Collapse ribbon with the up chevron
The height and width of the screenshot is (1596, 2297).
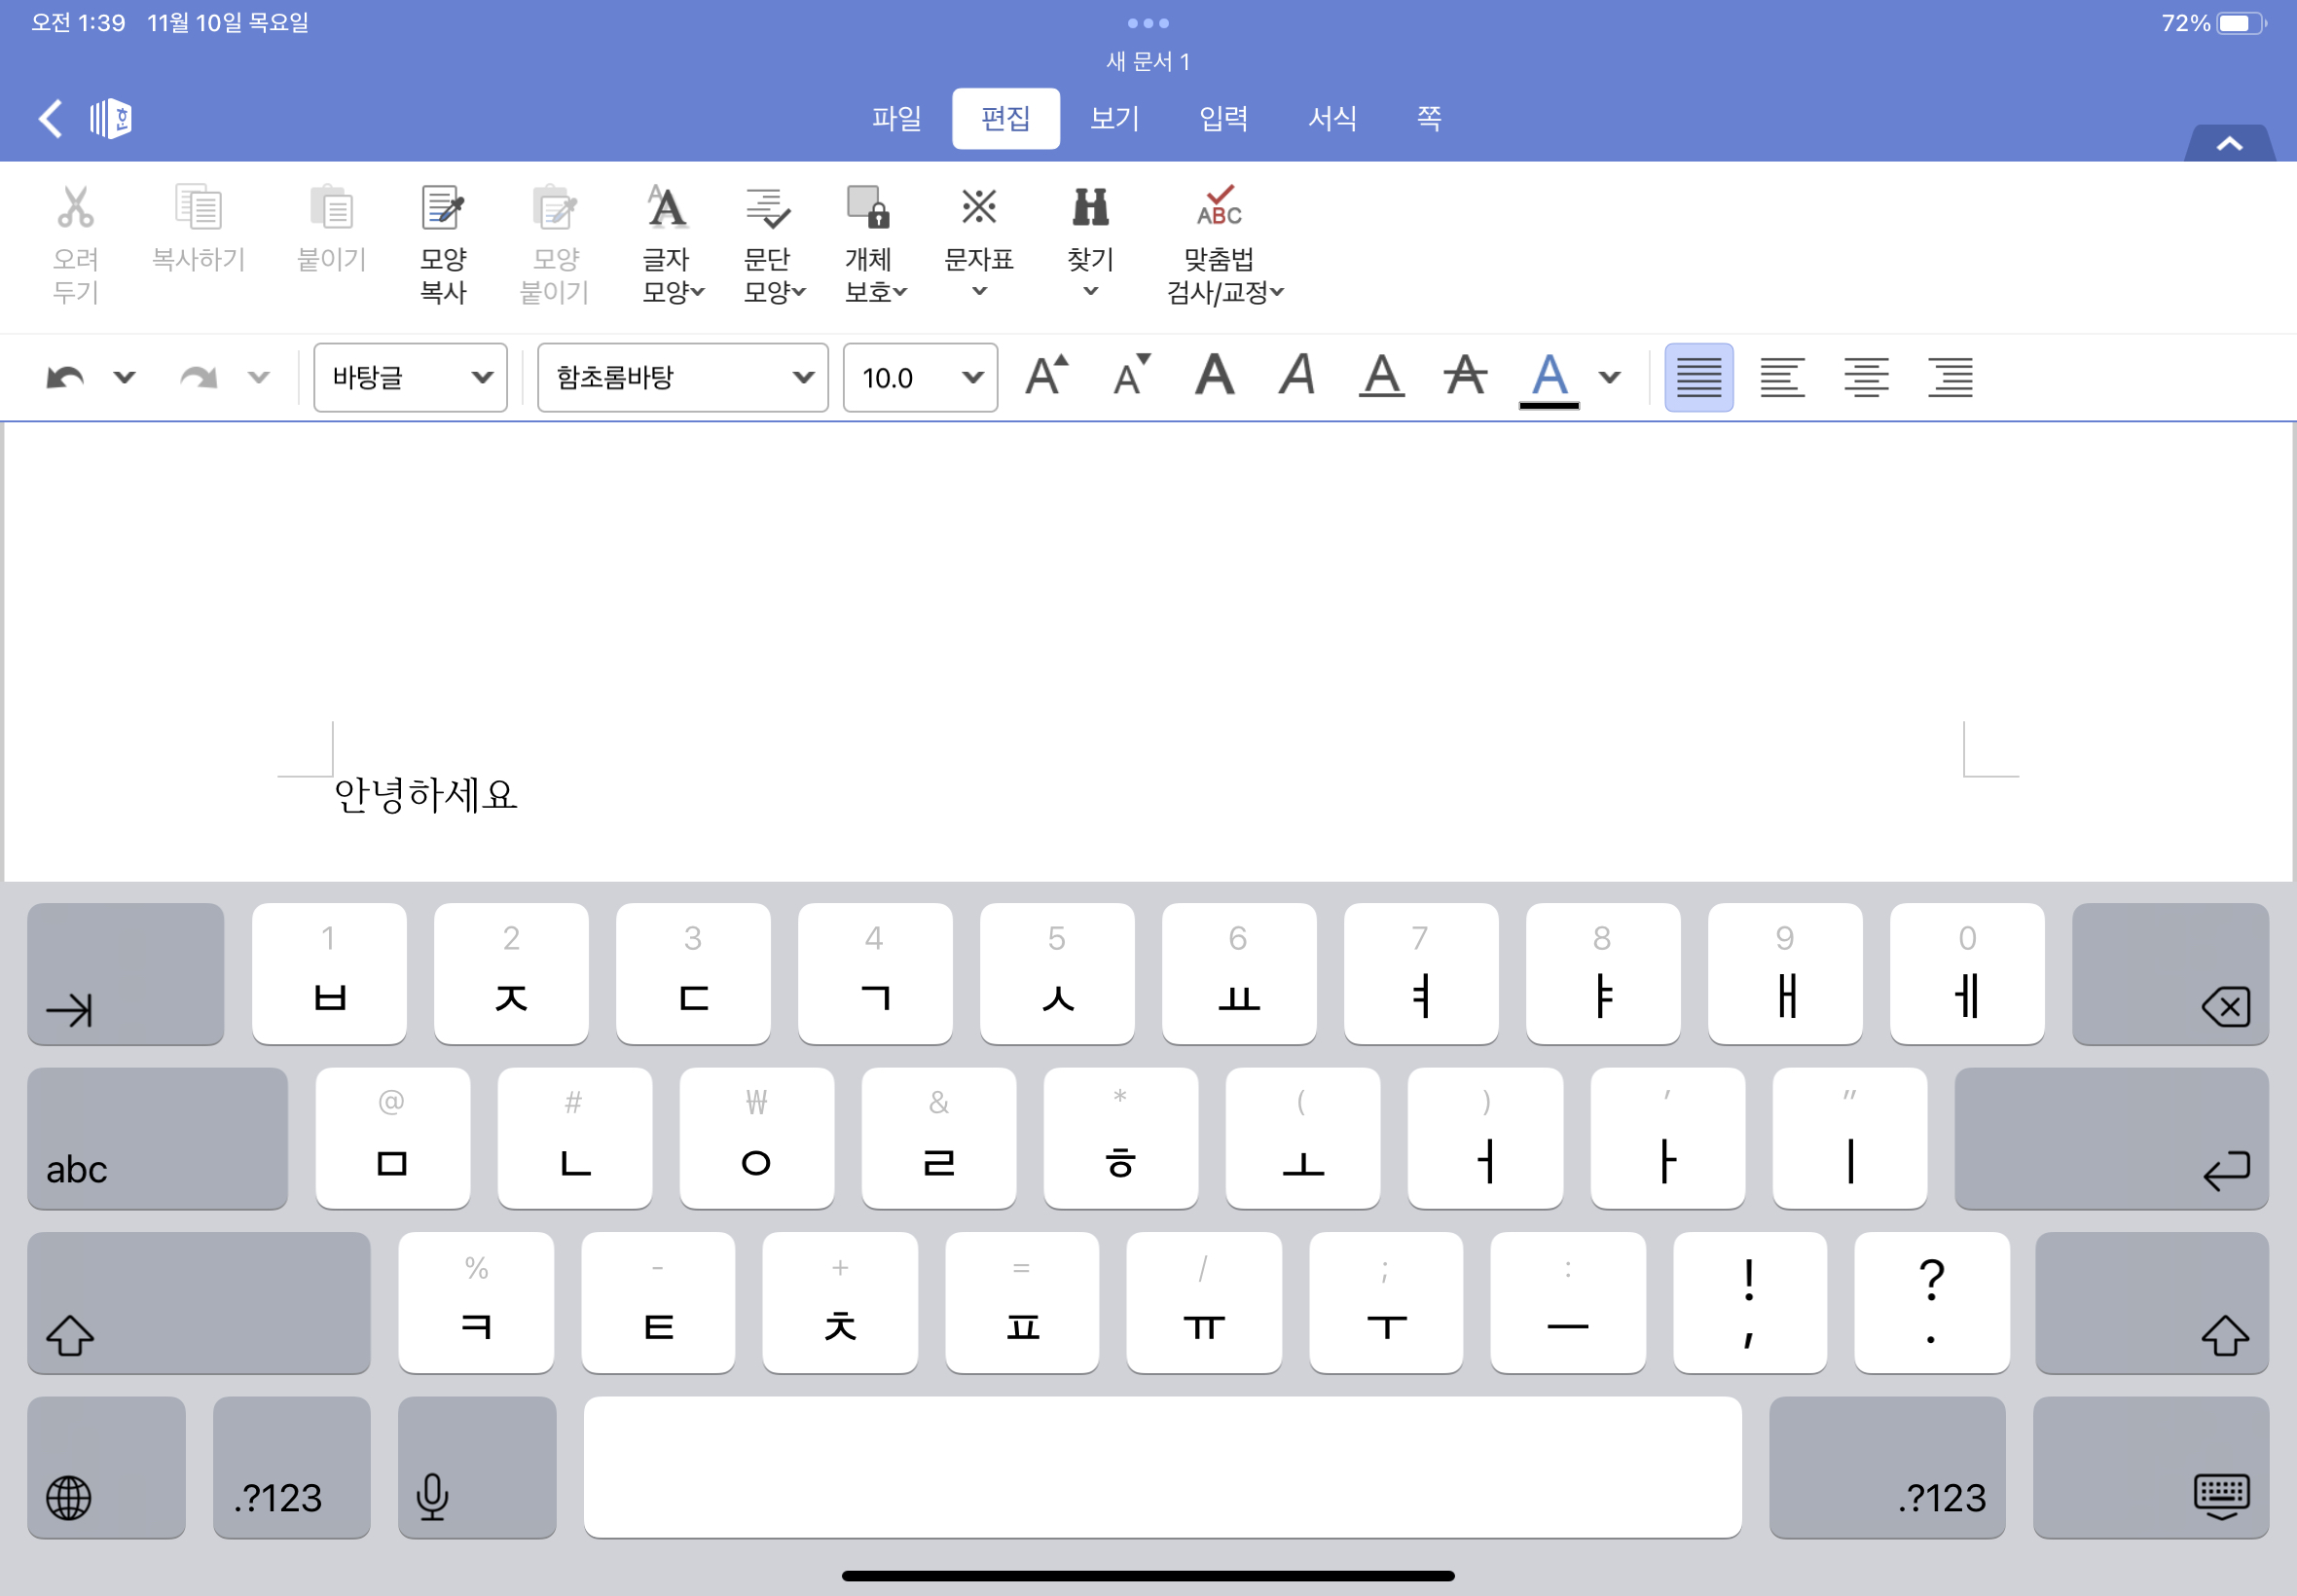point(2229,144)
